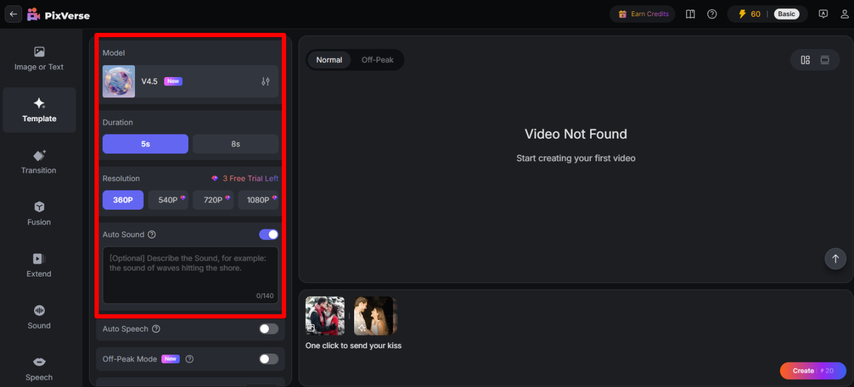854x387 pixels.
Task: Select the winter kiss template thumbnail
Action: click(325, 315)
